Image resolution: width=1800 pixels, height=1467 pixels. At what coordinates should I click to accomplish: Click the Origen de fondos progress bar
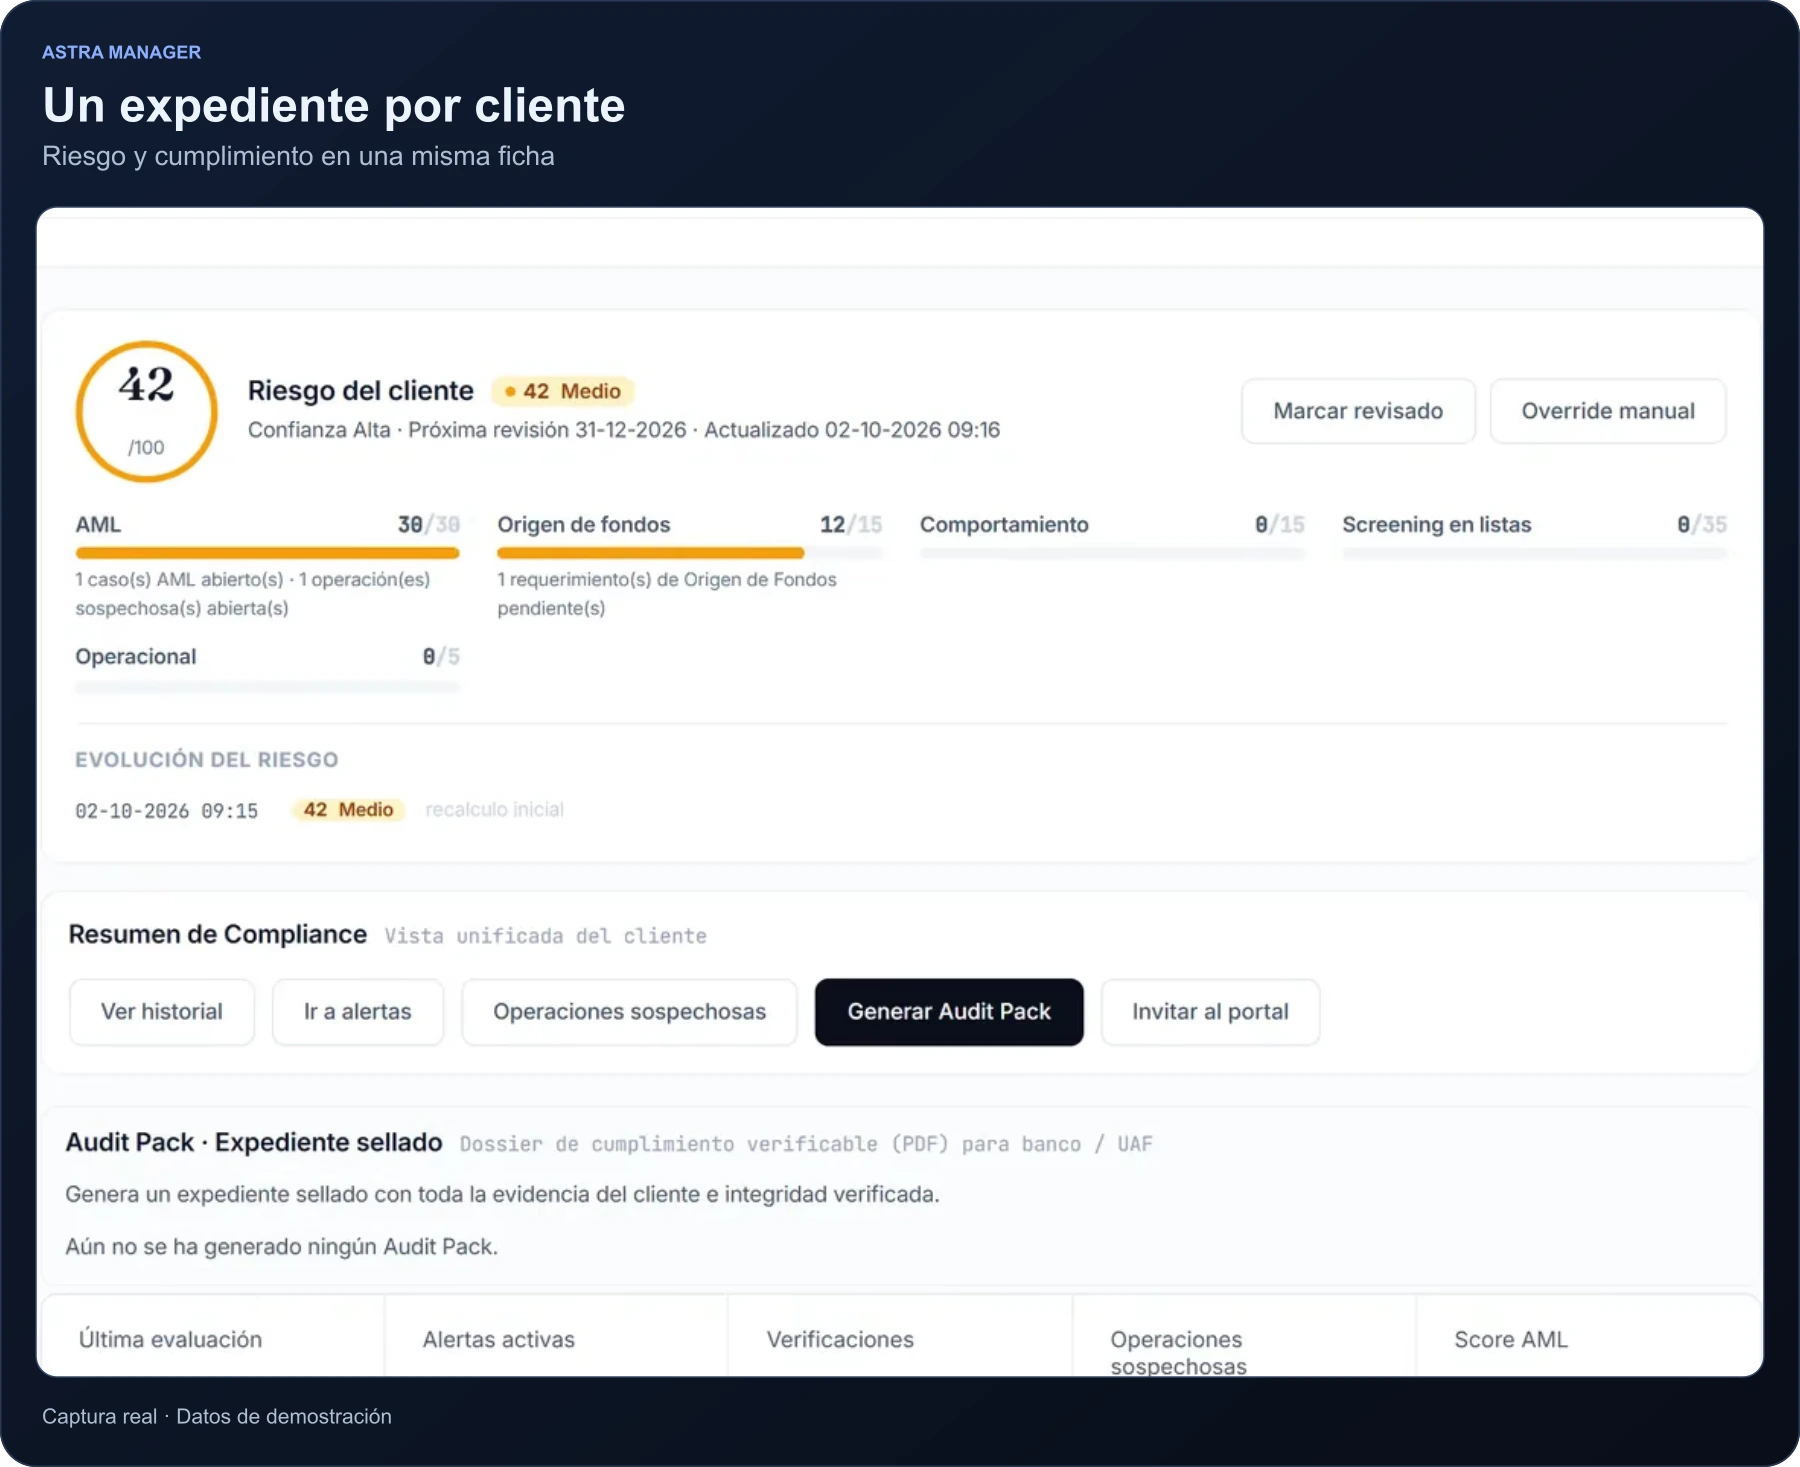tap(690, 553)
